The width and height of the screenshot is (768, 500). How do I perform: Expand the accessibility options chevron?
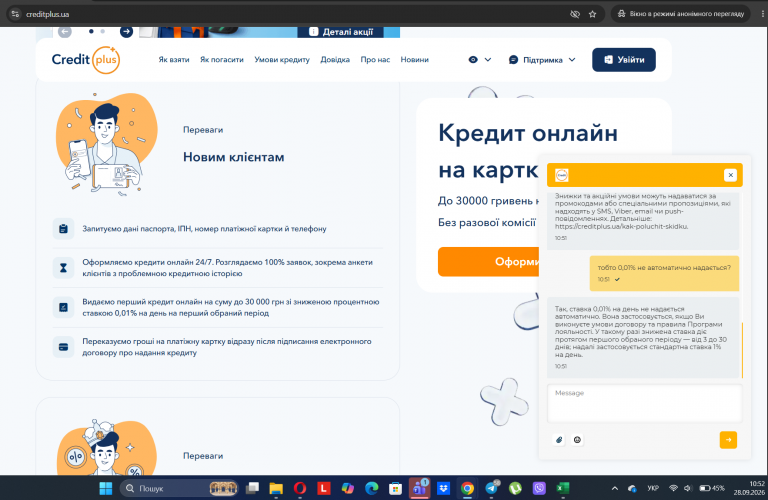(x=488, y=60)
